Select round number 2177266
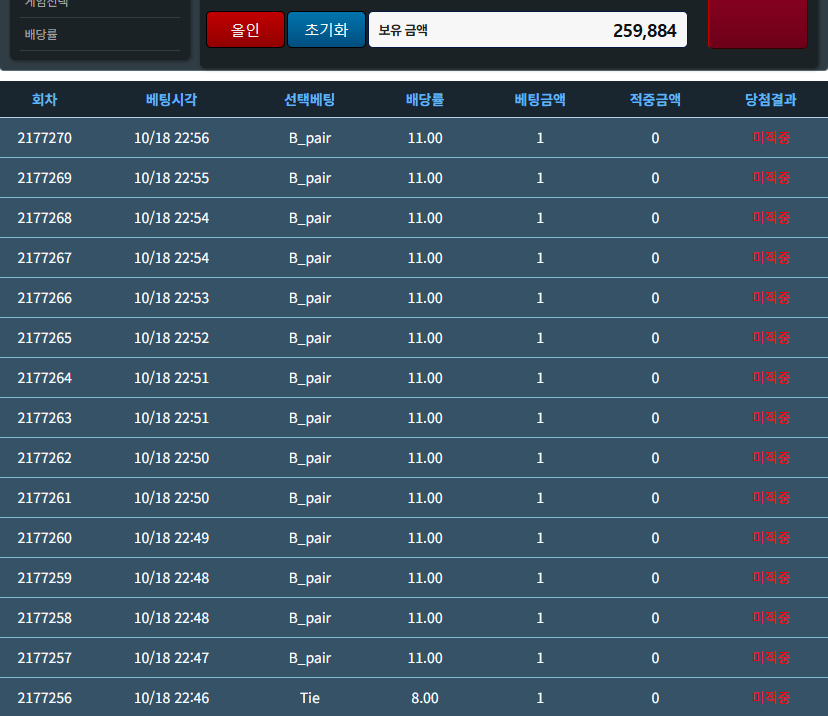This screenshot has height=716, width=828. pyautogui.click(x=44, y=298)
